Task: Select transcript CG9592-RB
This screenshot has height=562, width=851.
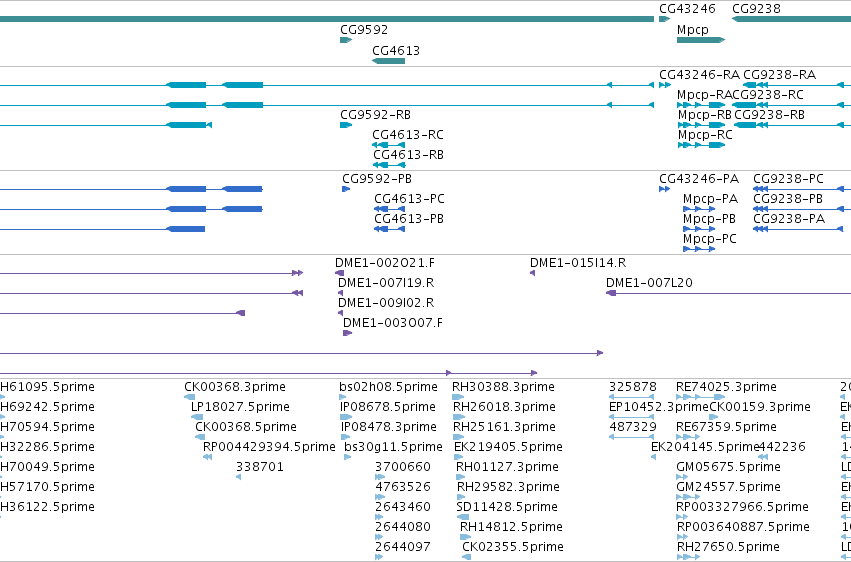Action: [376, 115]
